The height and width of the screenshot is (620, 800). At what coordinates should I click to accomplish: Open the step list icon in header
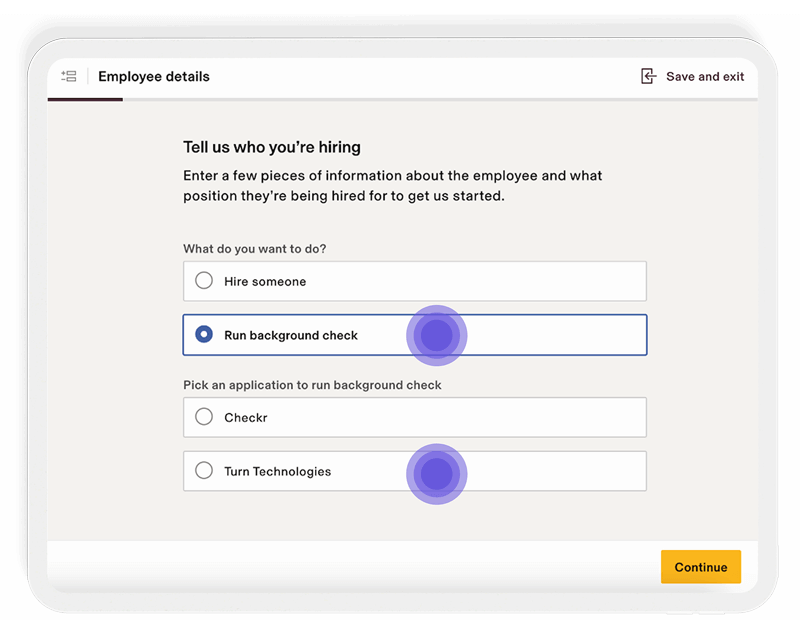[69, 76]
